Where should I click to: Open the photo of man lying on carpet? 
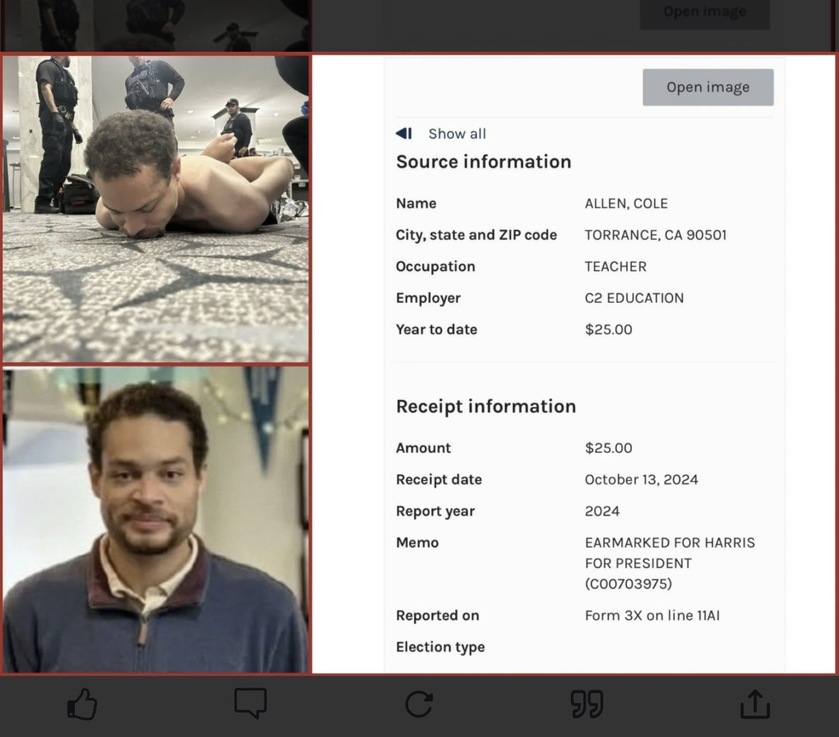[156, 208]
